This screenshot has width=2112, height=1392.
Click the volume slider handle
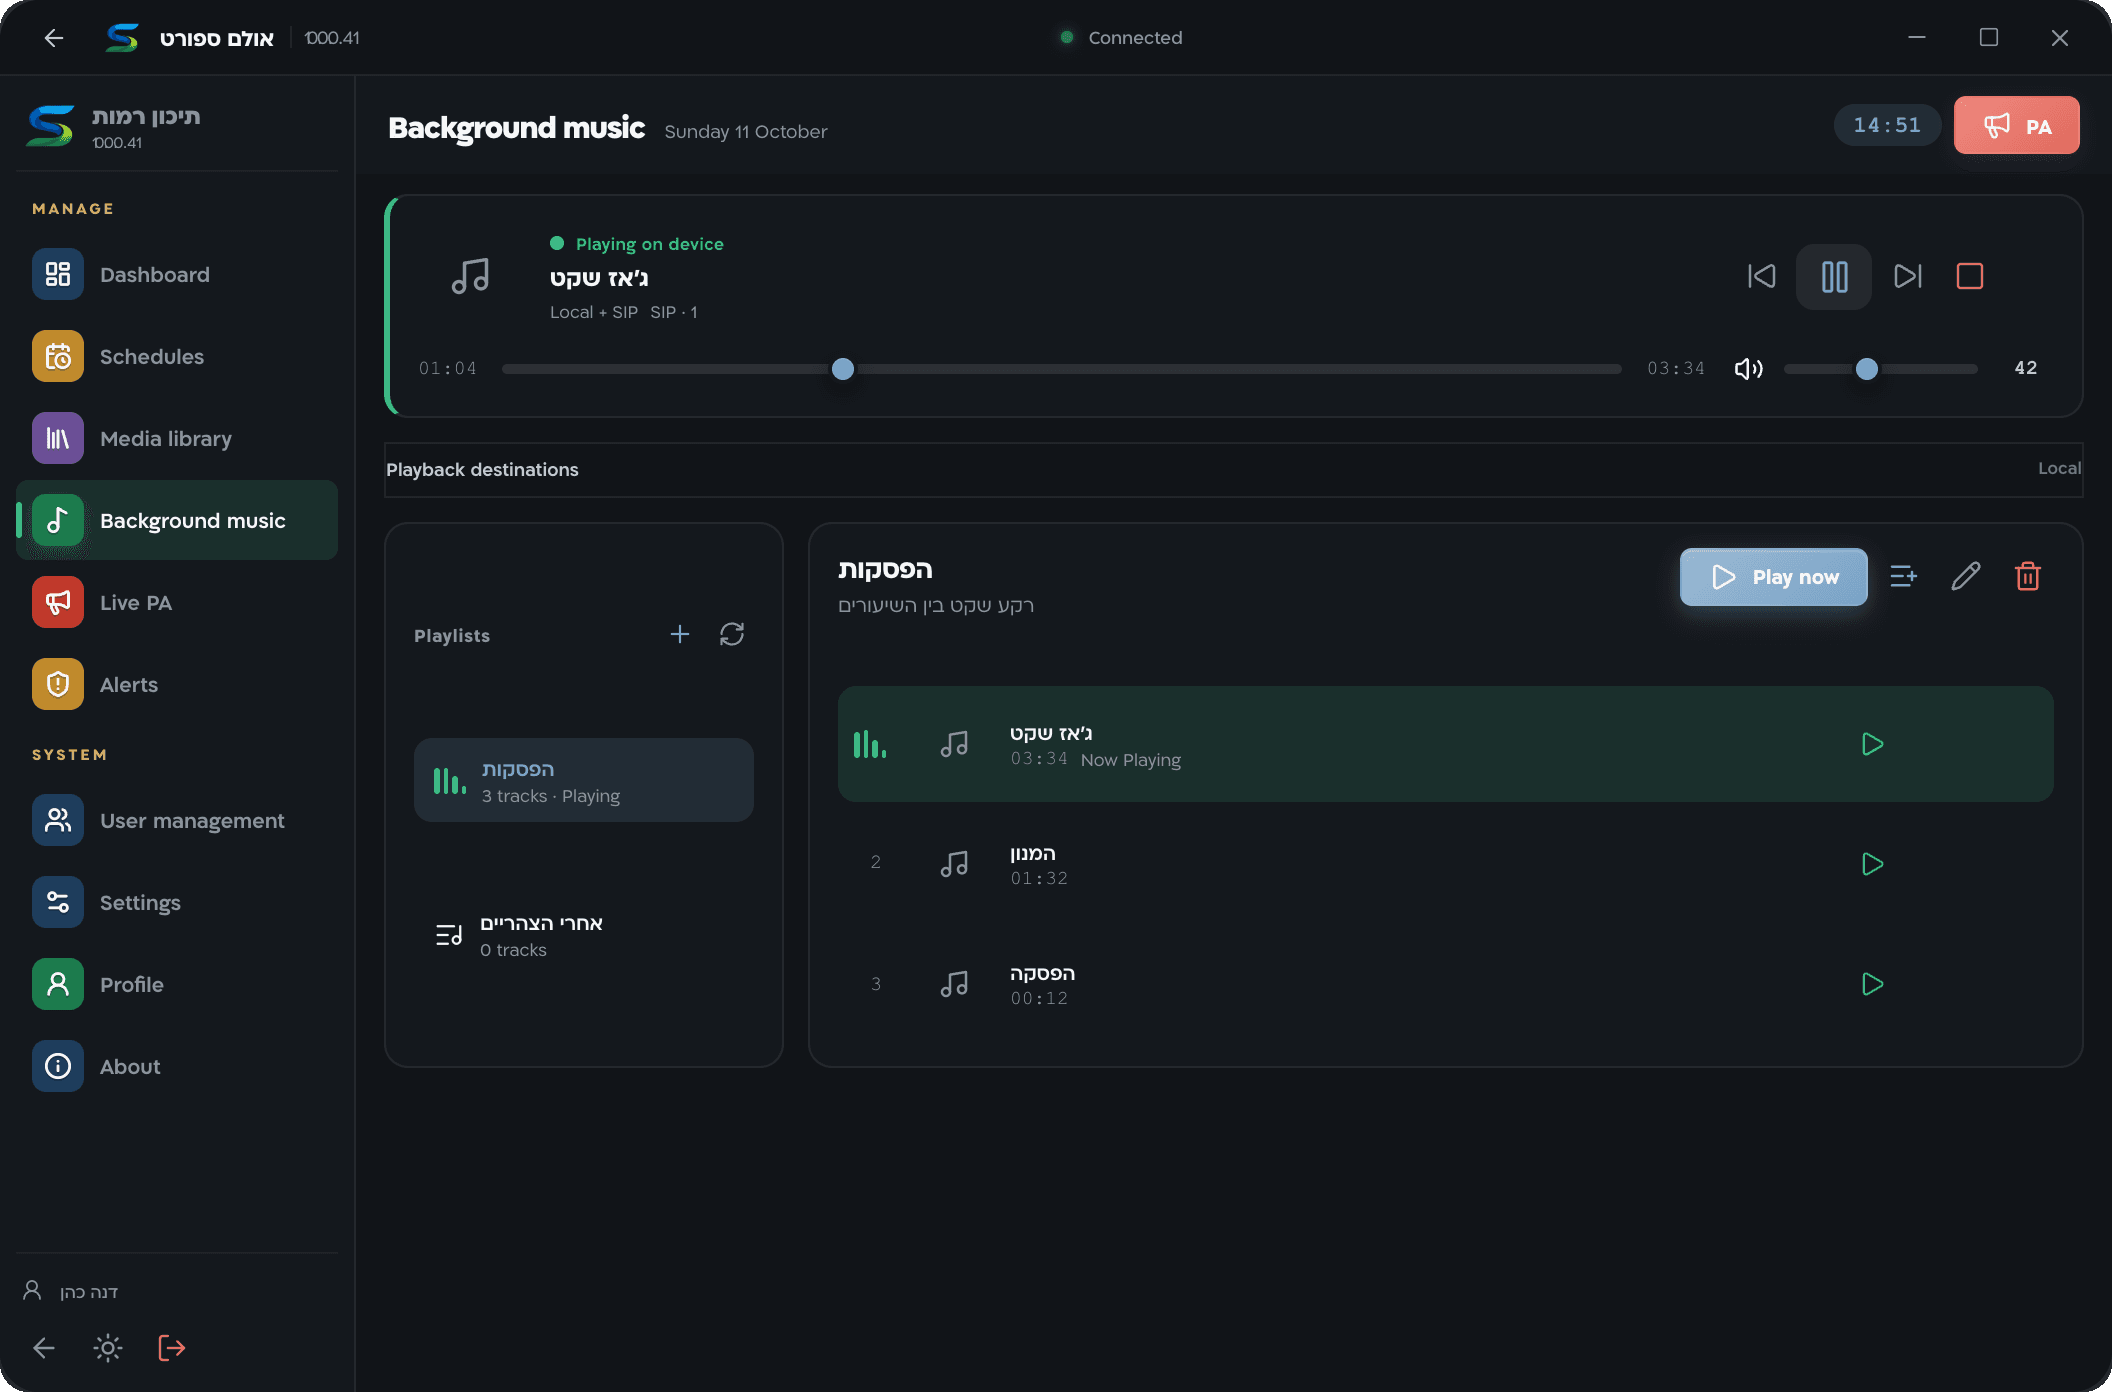1866,369
